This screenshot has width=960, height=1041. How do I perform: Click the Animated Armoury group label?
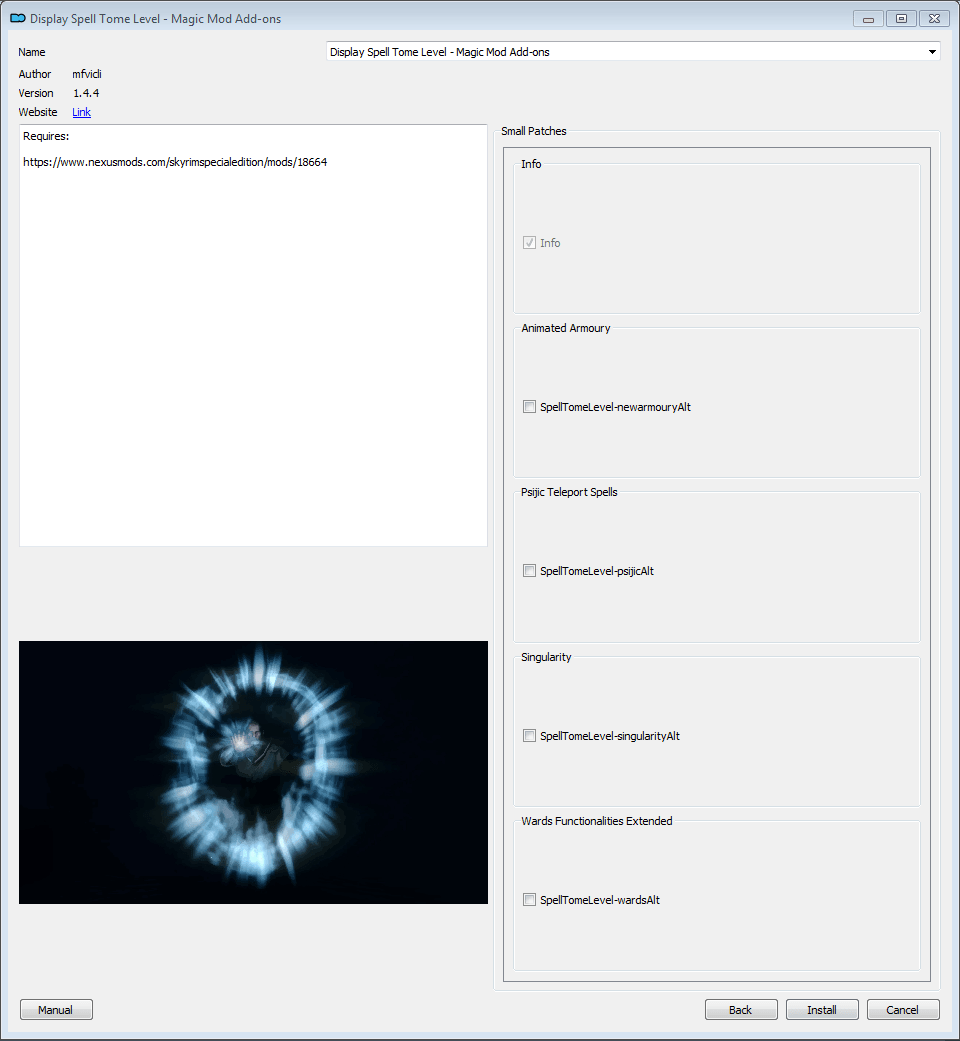pyautogui.click(x=566, y=328)
